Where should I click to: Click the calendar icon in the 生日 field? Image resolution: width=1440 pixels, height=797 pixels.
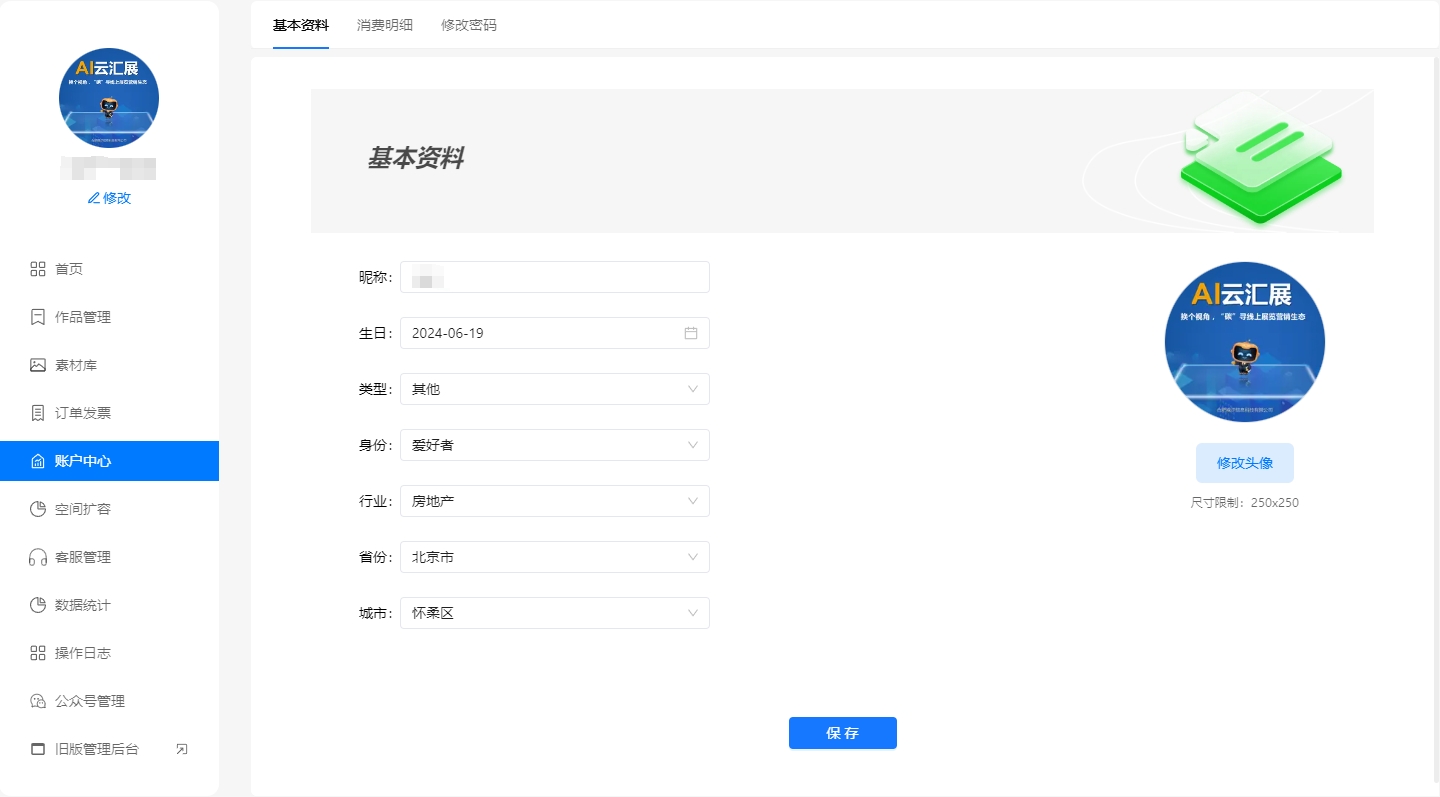click(x=689, y=333)
